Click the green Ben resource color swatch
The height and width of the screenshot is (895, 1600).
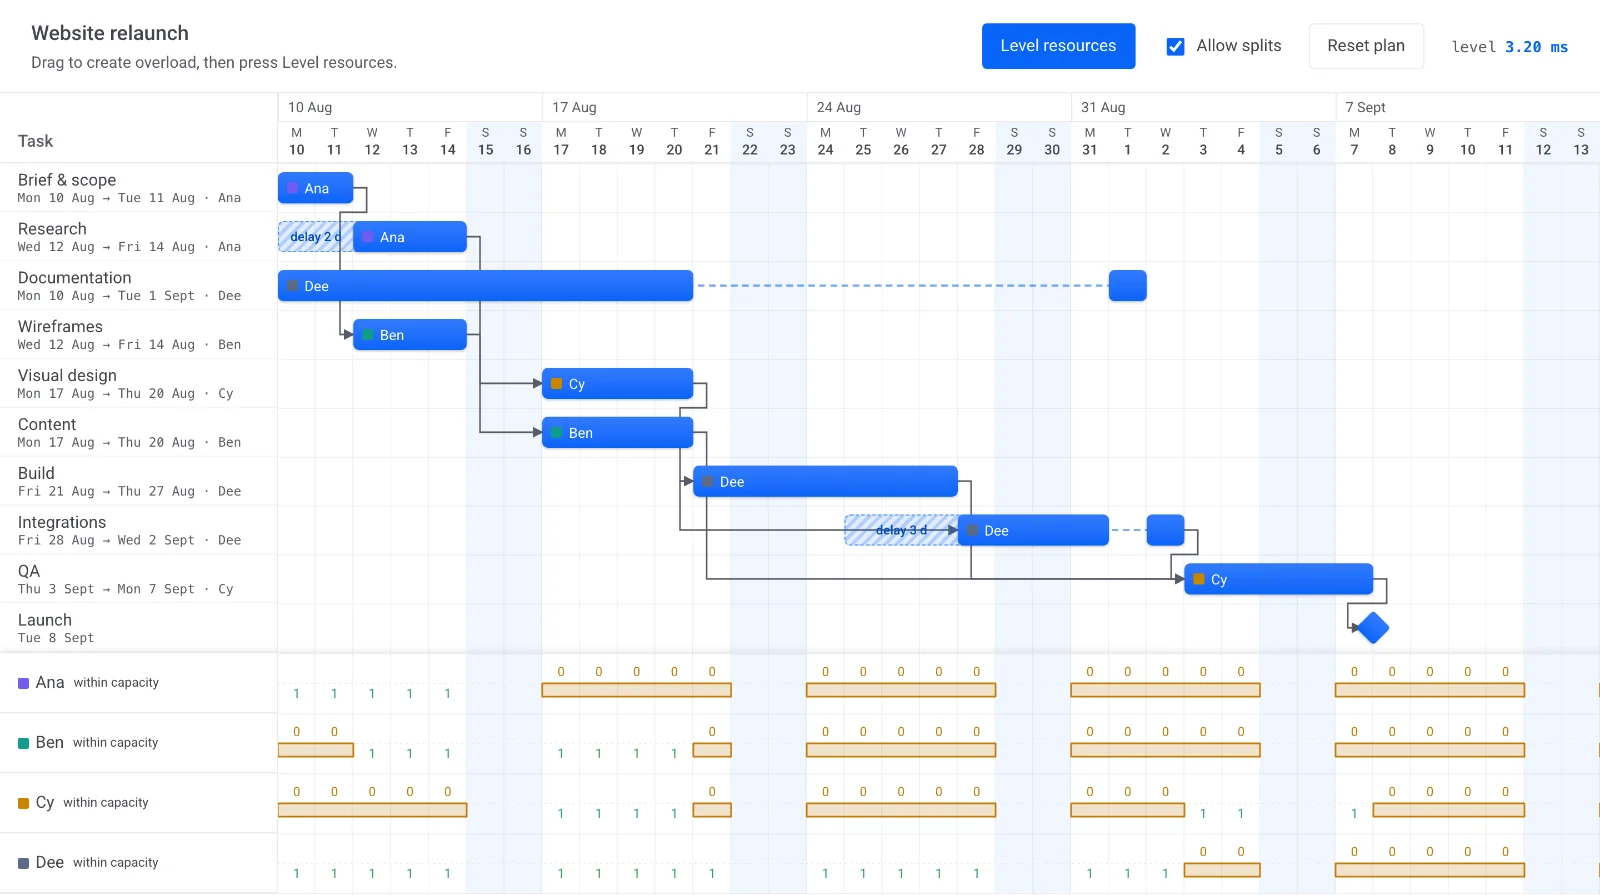23,743
